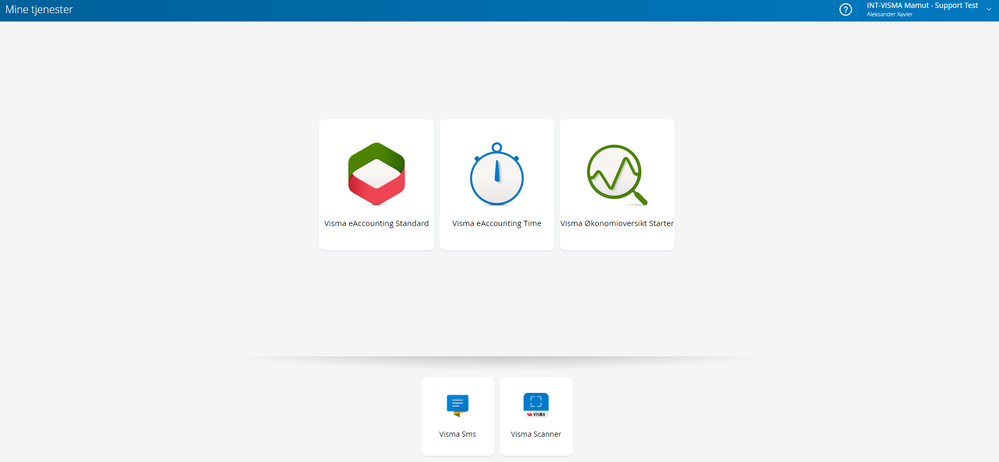Open Visma Økonomioversikt Starter magnifier chart icon
The image size is (999, 462).
click(617, 175)
